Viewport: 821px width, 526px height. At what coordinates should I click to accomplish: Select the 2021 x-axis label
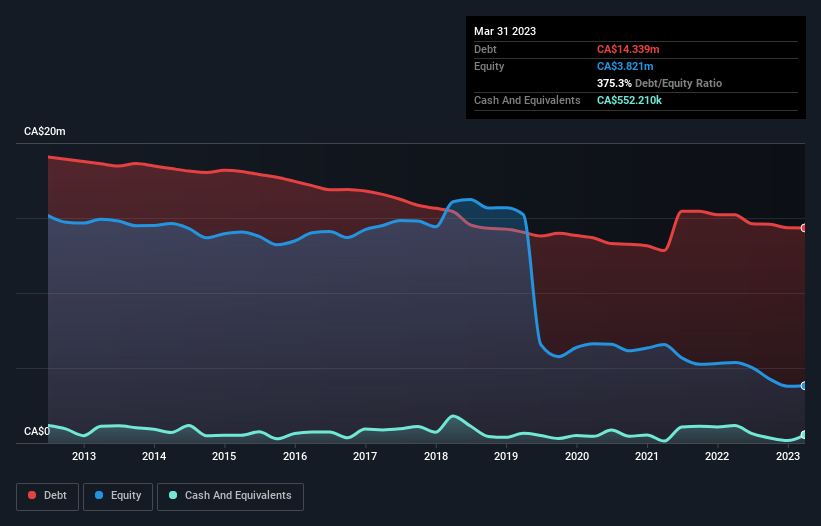click(647, 456)
